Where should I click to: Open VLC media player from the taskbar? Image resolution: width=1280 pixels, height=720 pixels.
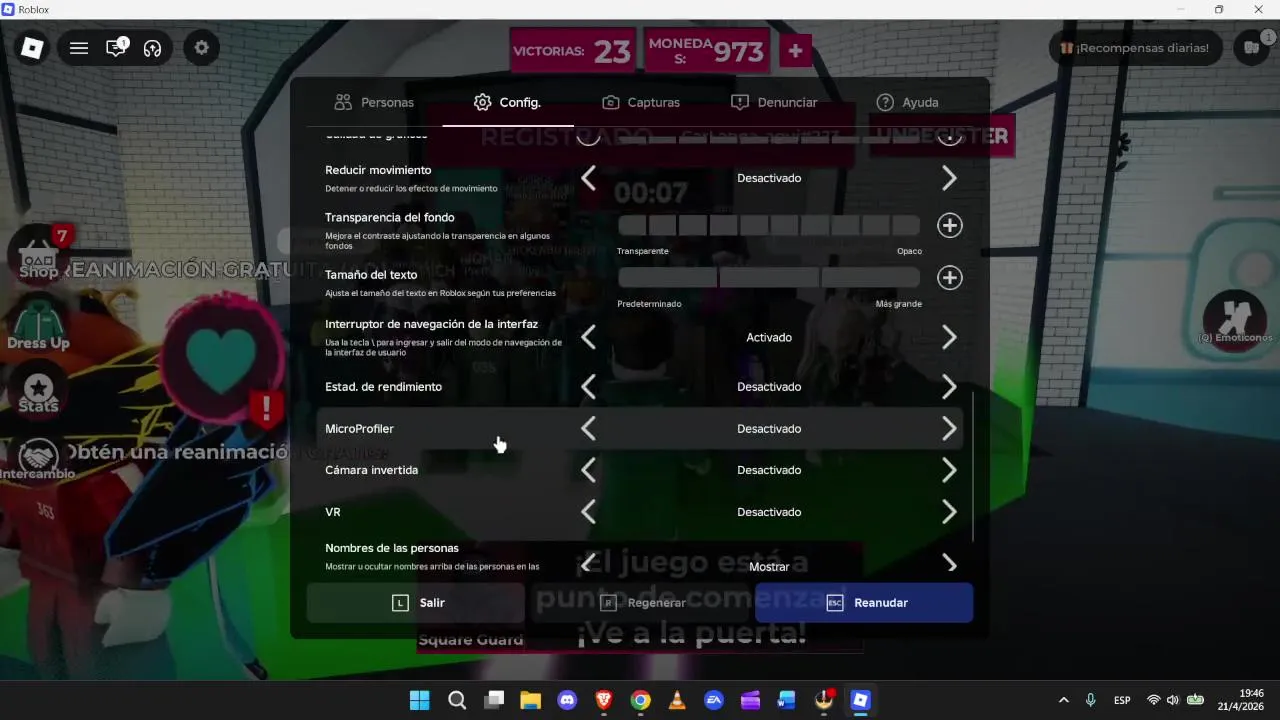coord(677,700)
